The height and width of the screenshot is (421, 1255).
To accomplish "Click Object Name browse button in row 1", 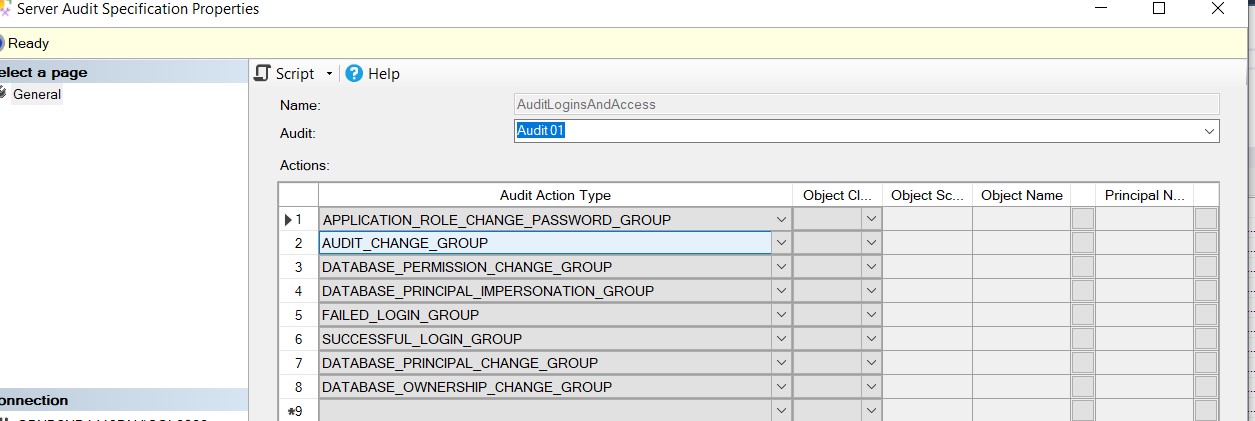I will pos(1082,219).
